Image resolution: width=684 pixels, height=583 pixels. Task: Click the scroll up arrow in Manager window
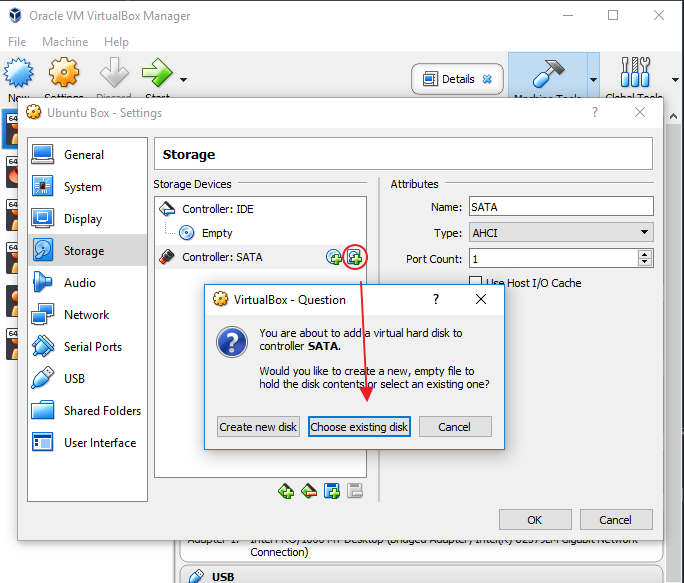click(673, 116)
